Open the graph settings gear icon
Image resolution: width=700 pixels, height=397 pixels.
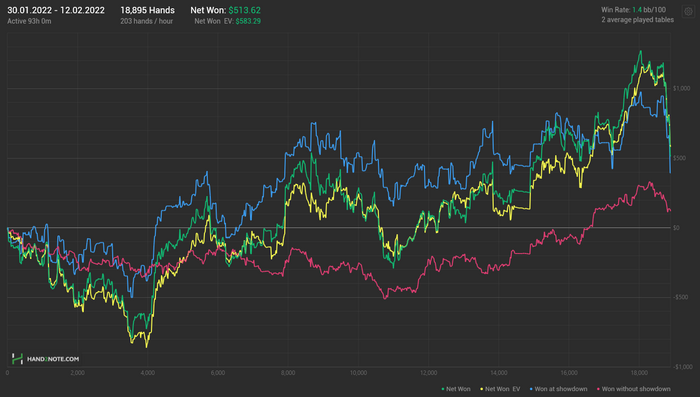coord(688,12)
